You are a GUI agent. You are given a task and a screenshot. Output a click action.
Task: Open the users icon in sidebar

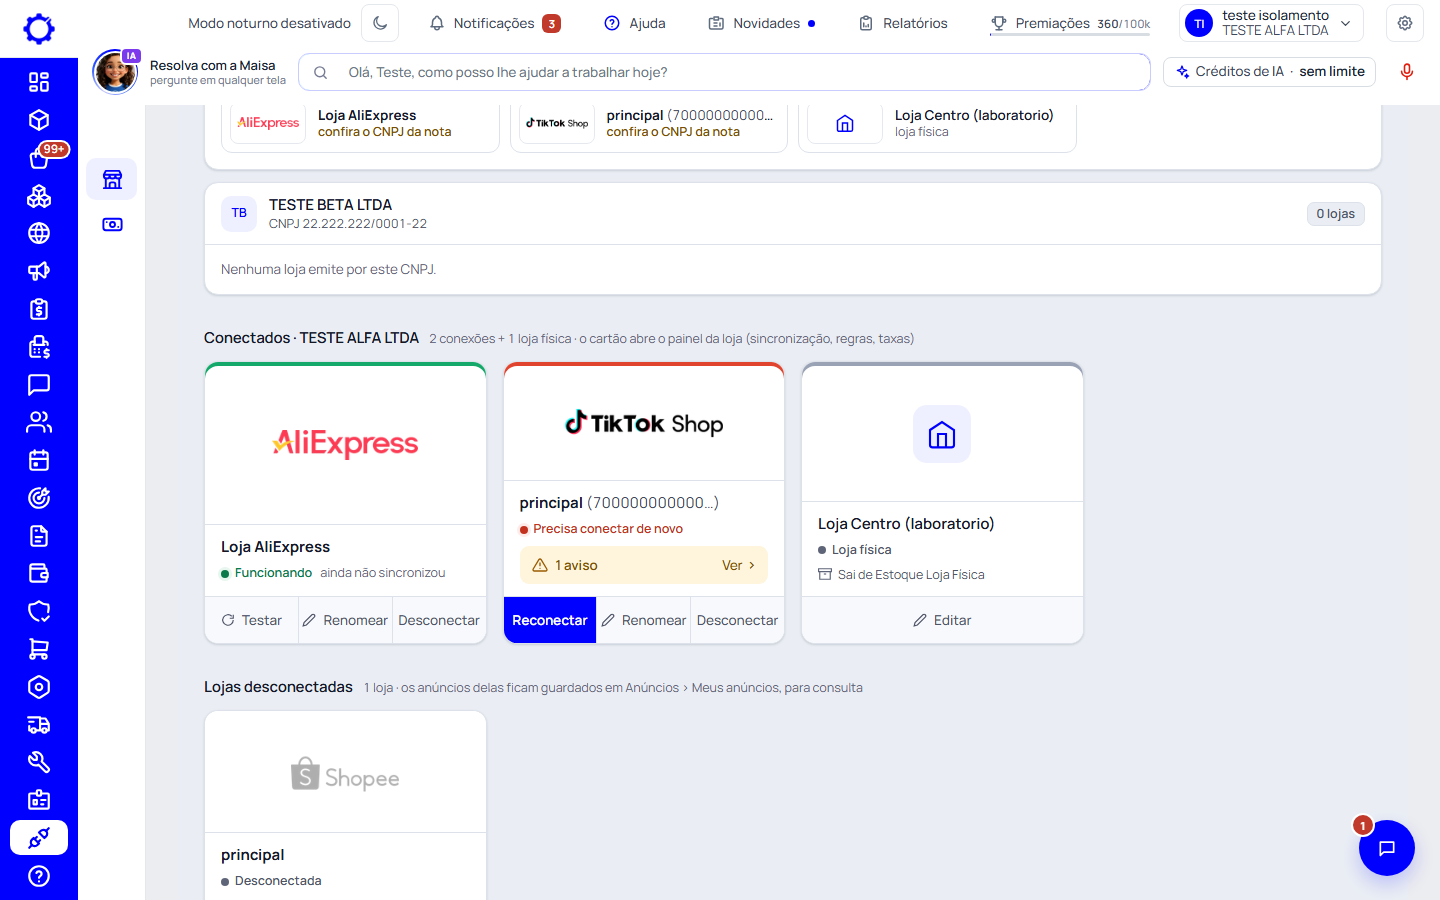coord(39,422)
